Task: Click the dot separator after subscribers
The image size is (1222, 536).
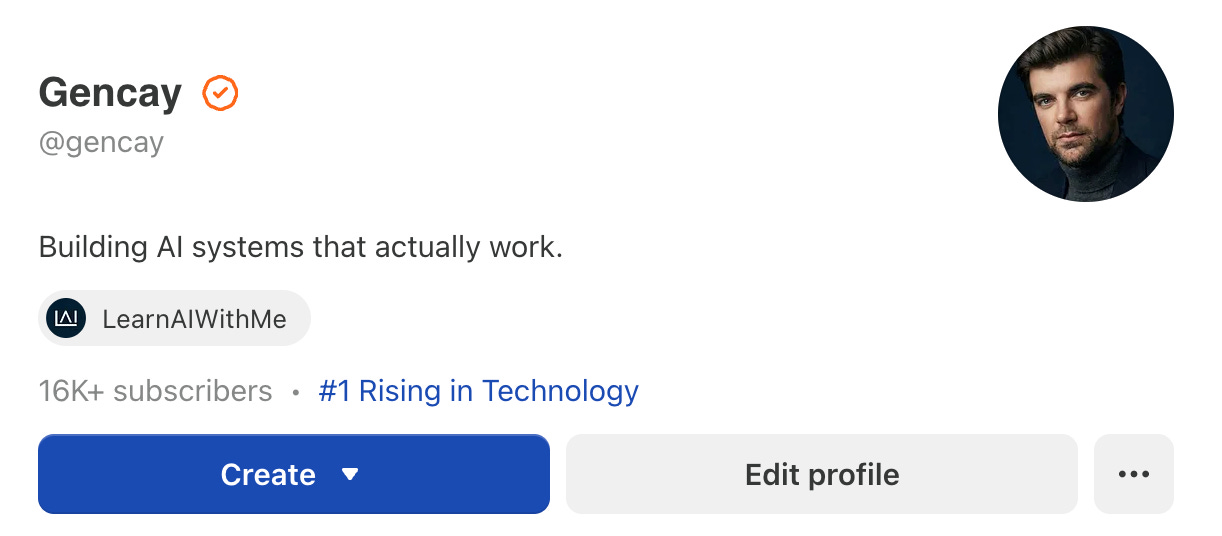Action: click(295, 393)
